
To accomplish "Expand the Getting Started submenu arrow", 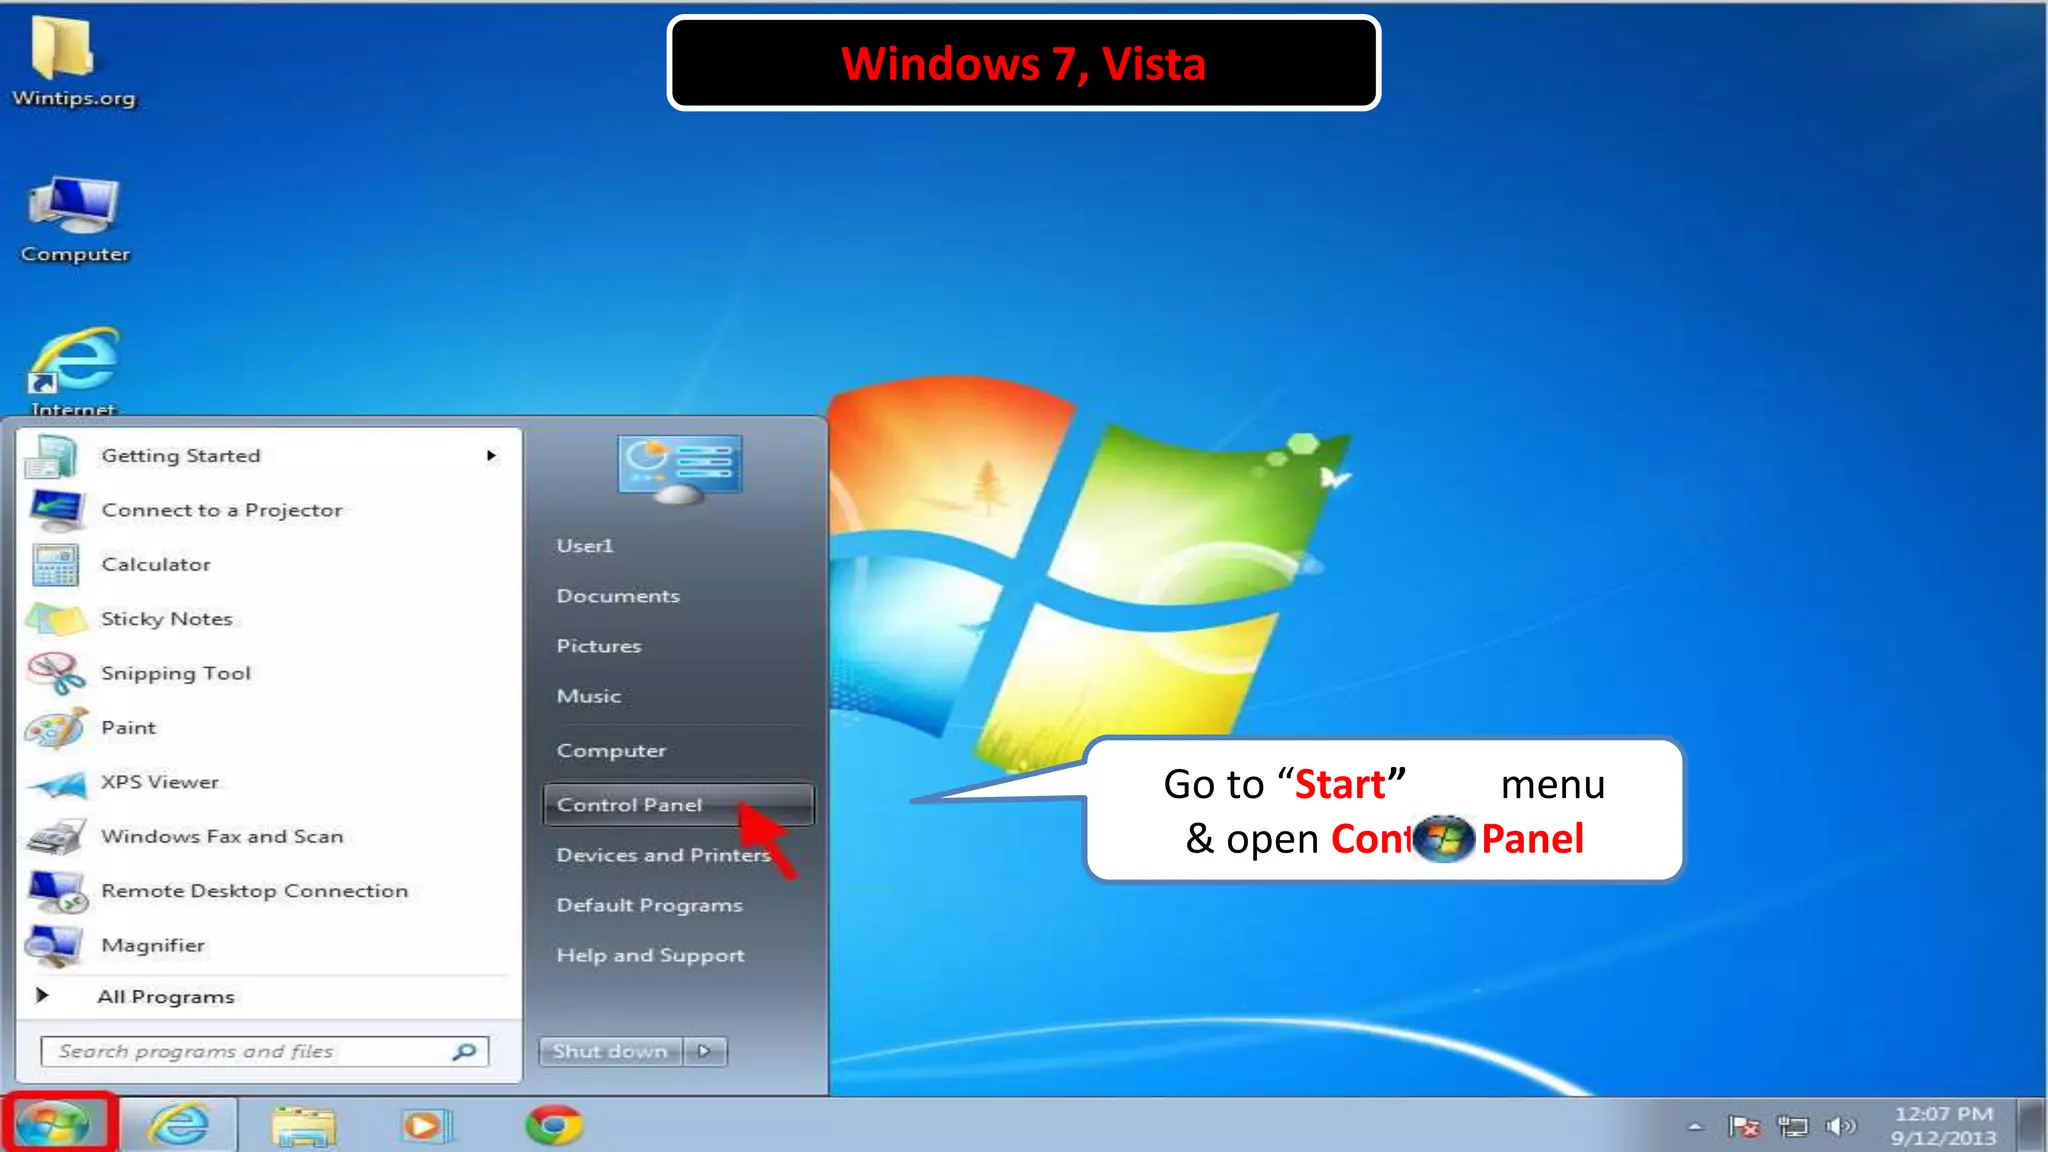I will [491, 456].
